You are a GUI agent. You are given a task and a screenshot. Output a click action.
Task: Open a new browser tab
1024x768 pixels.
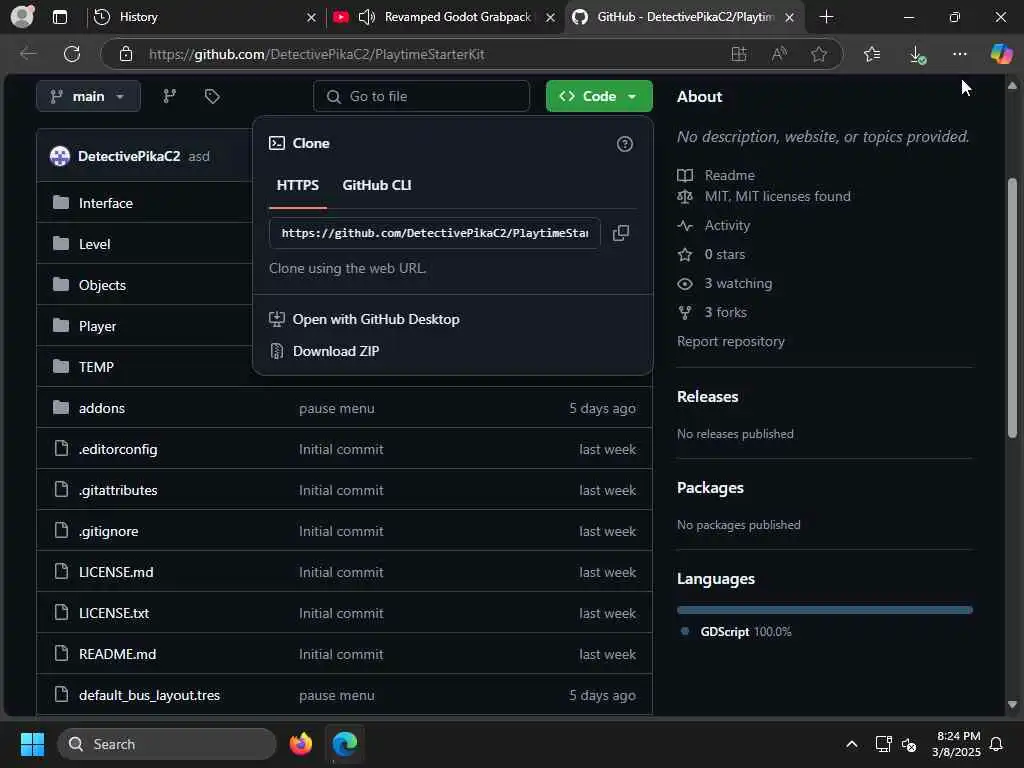coord(826,17)
